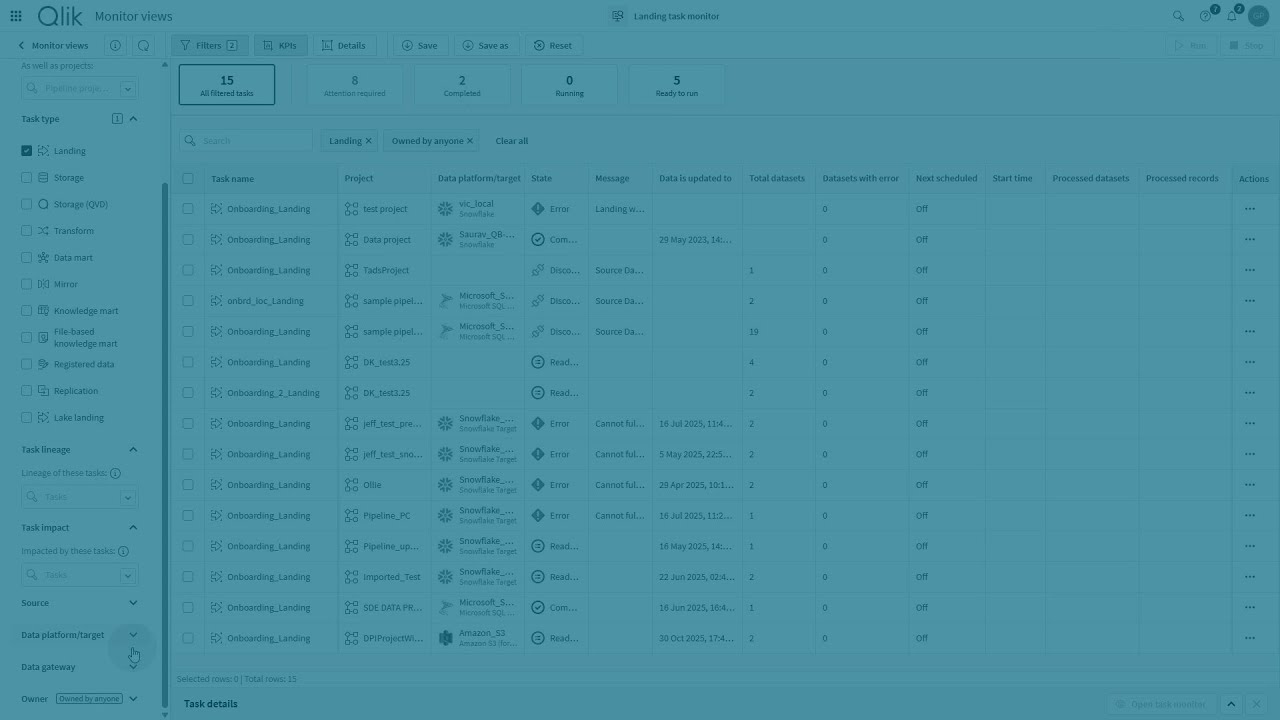Check the Storage task type

(27, 177)
